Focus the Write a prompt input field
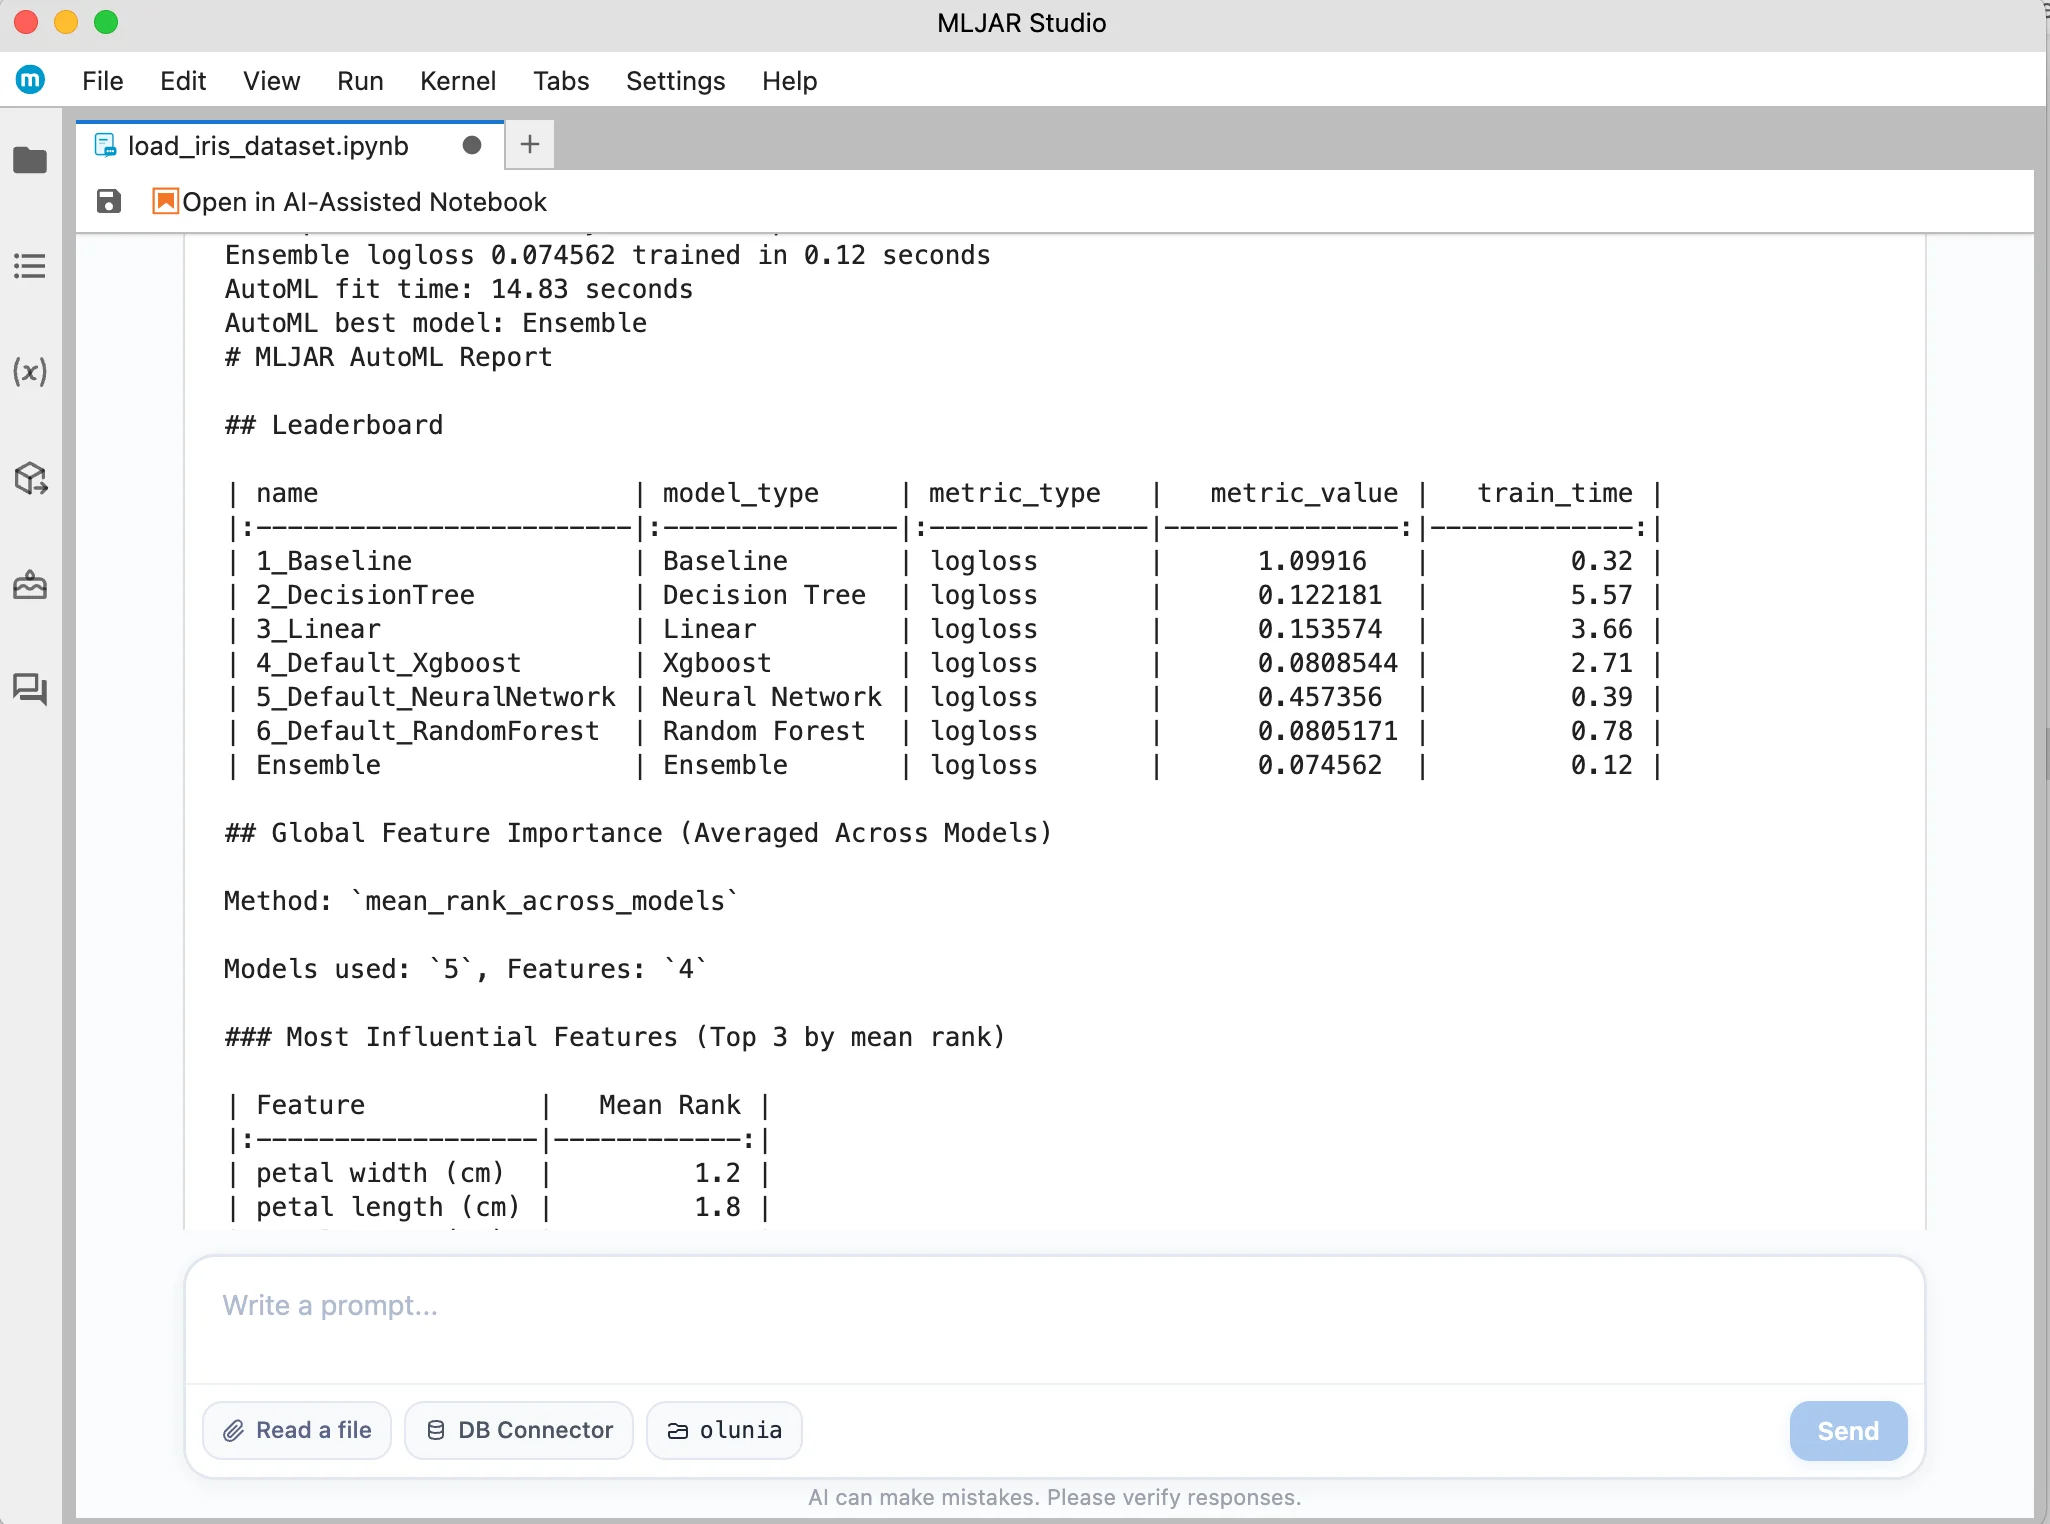This screenshot has width=2050, height=1524. click(1054, 1320)
